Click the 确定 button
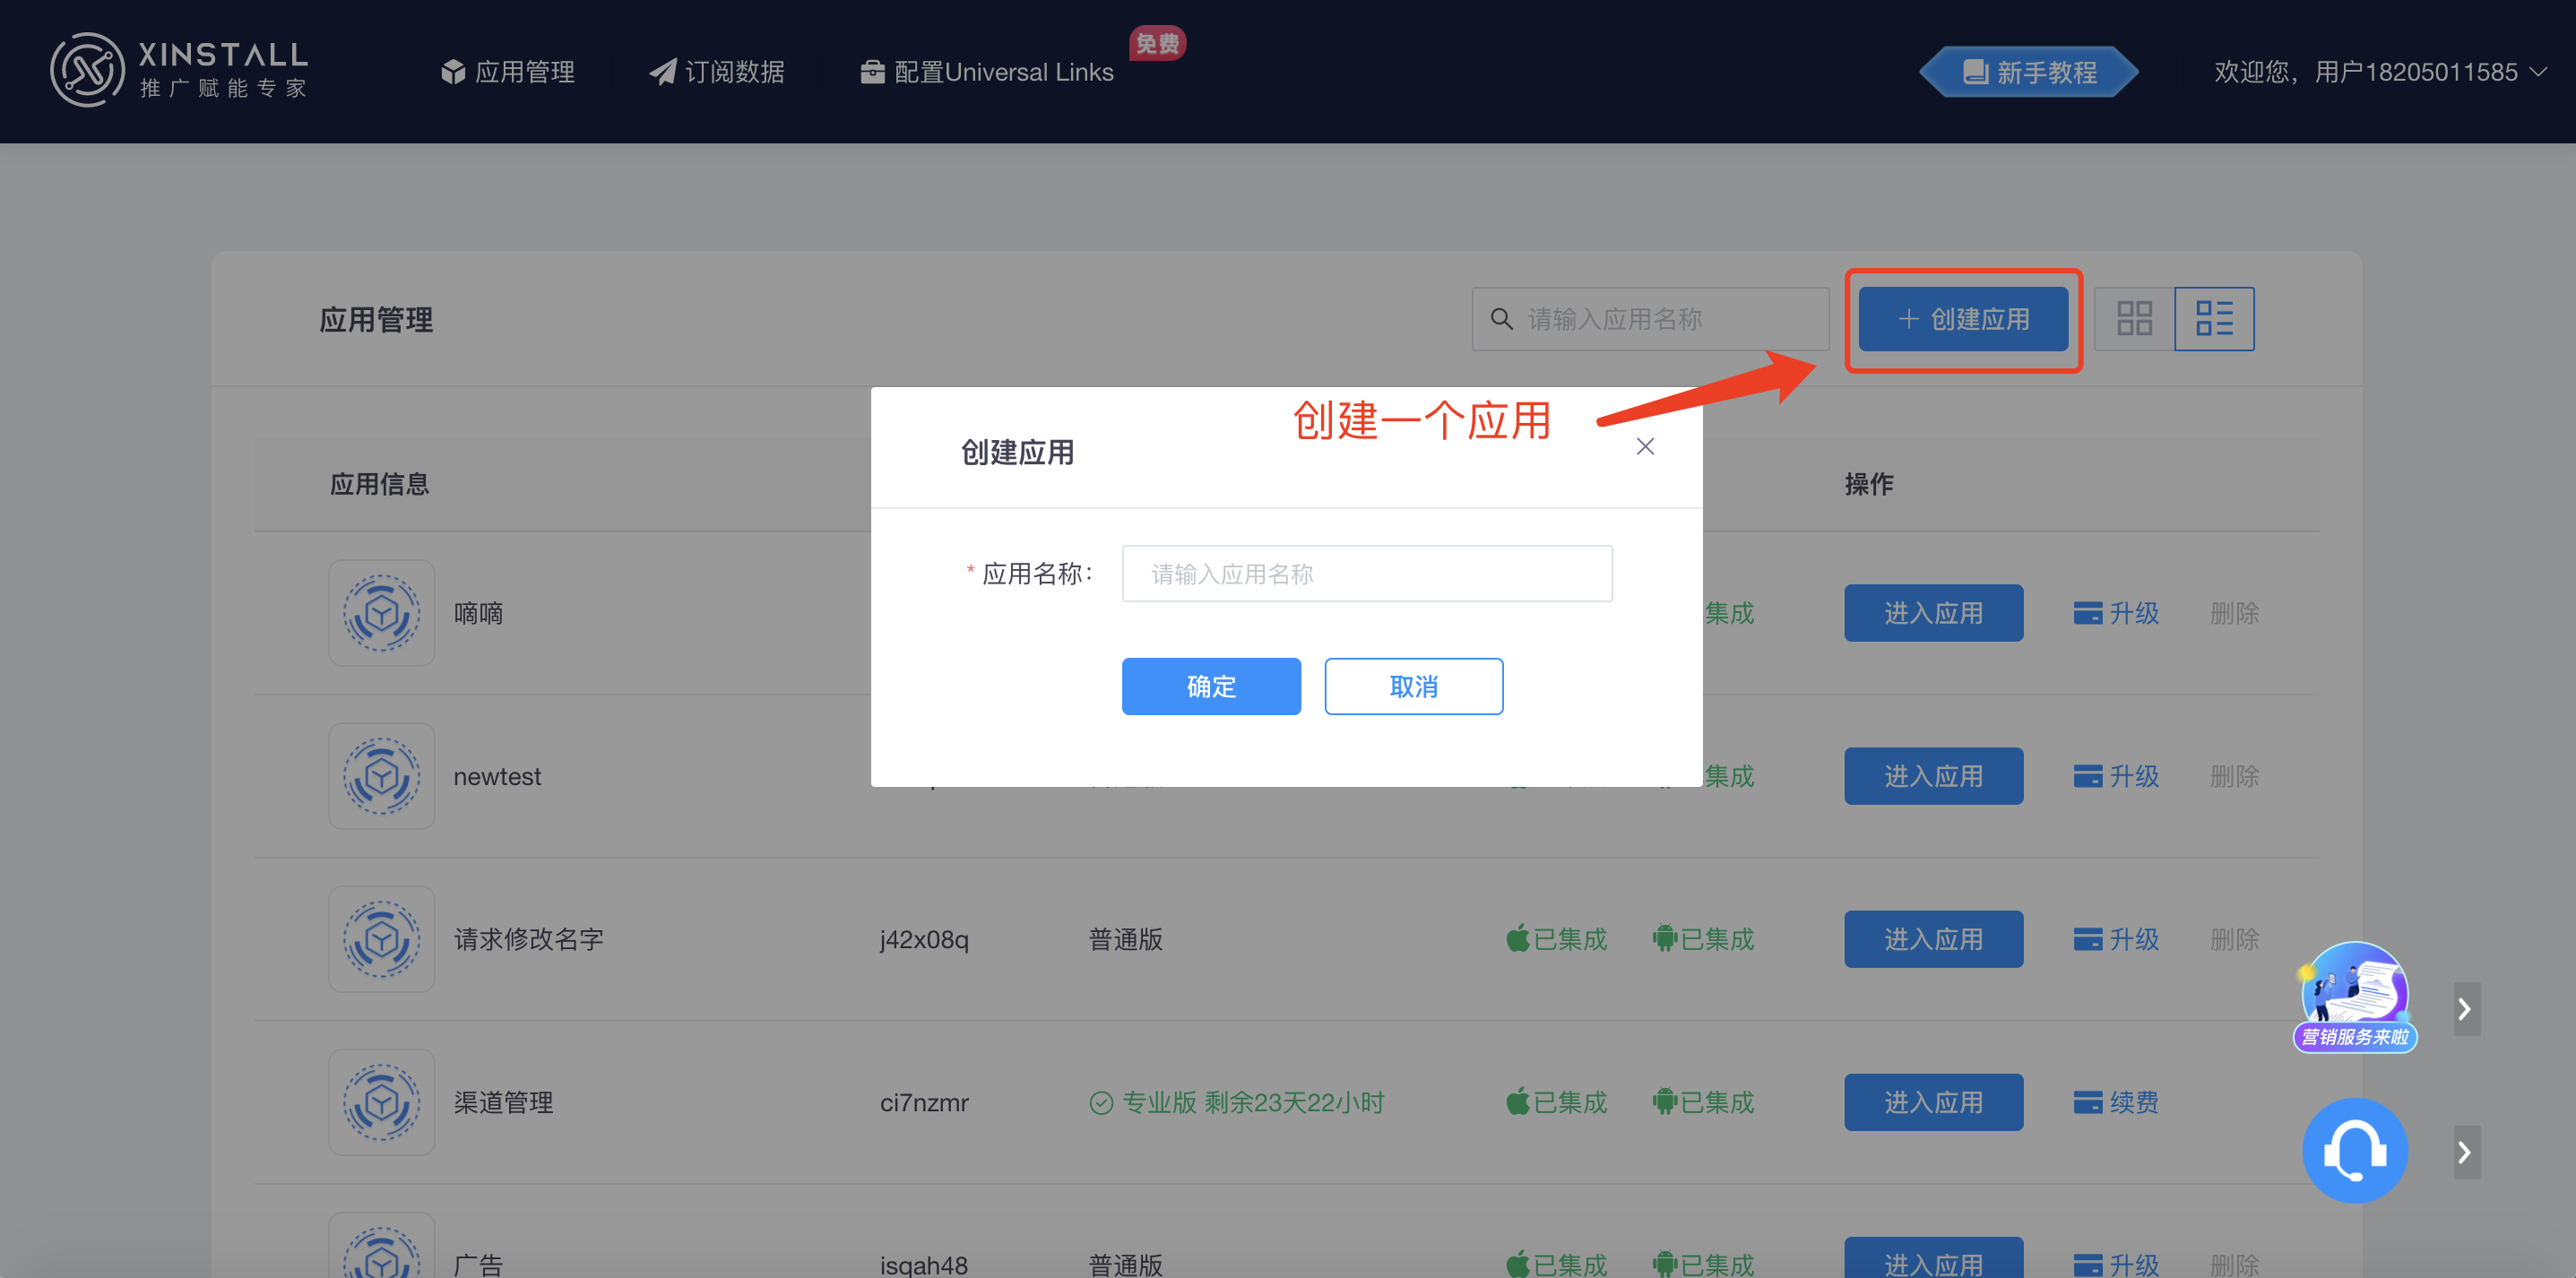This screenshot has width=2576, height=1278. pos(1210,686)
